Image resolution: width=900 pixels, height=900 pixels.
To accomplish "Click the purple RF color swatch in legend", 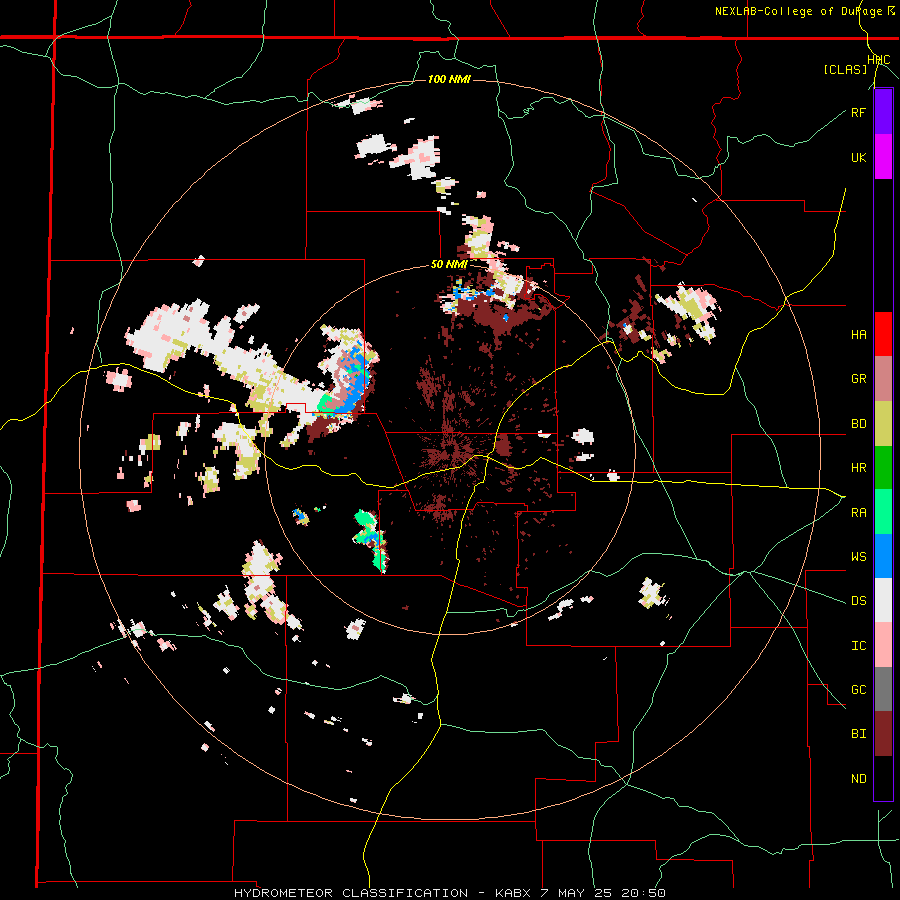I will click(x=883, y=111).
